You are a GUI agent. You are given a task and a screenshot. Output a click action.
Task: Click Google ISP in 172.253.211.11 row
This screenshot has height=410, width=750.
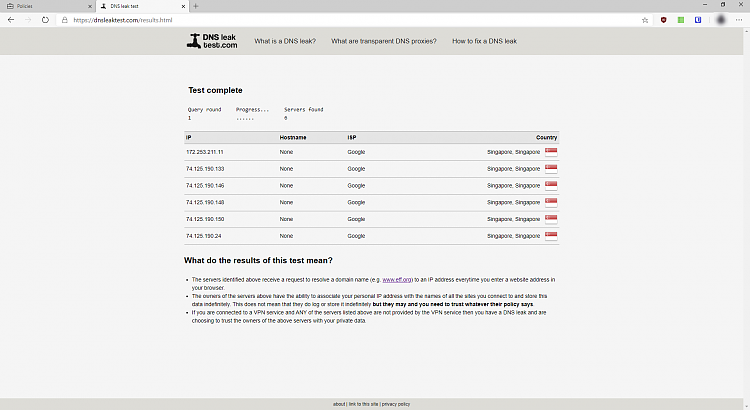[356, 152]
